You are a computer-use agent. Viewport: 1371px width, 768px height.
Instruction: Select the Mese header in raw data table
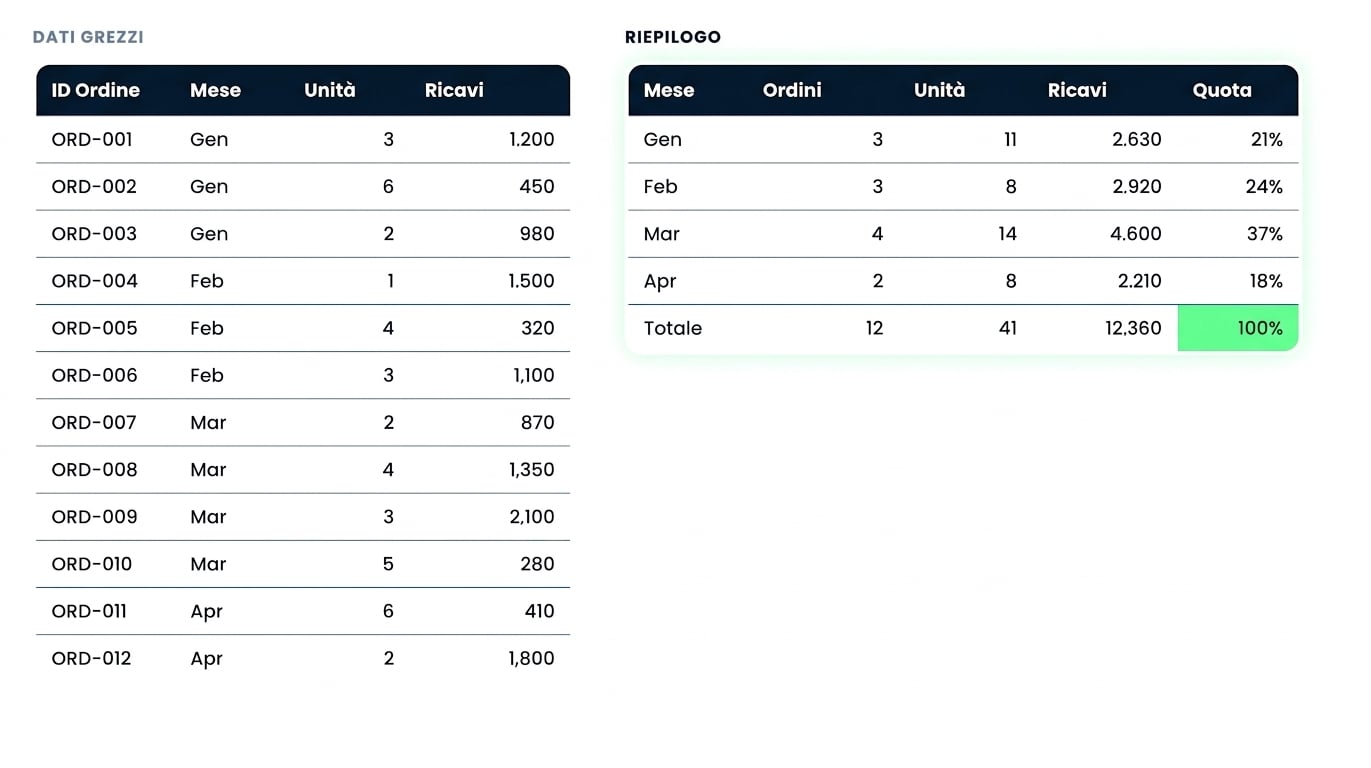point(215,90)
